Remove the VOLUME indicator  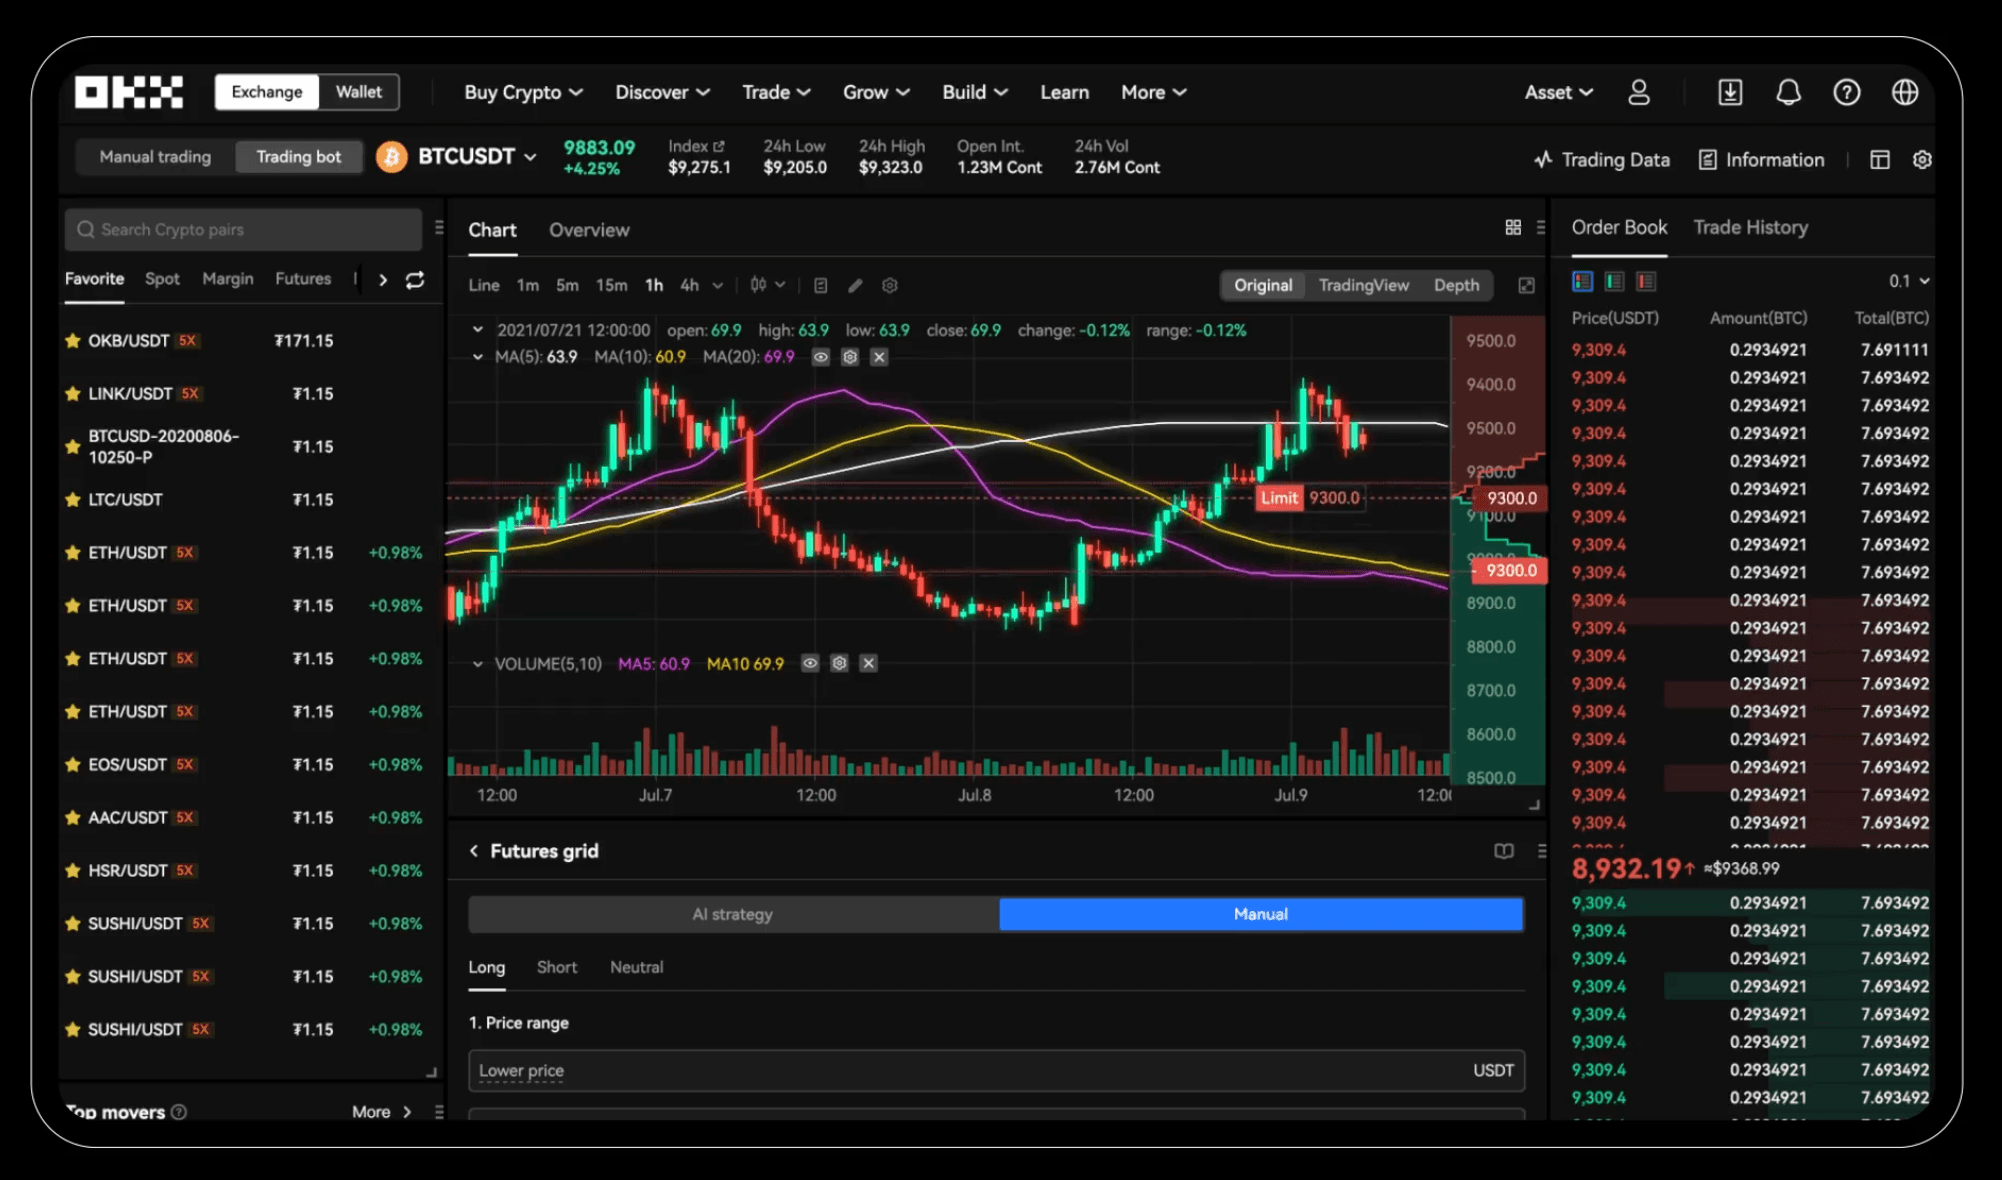coord(869,663)
